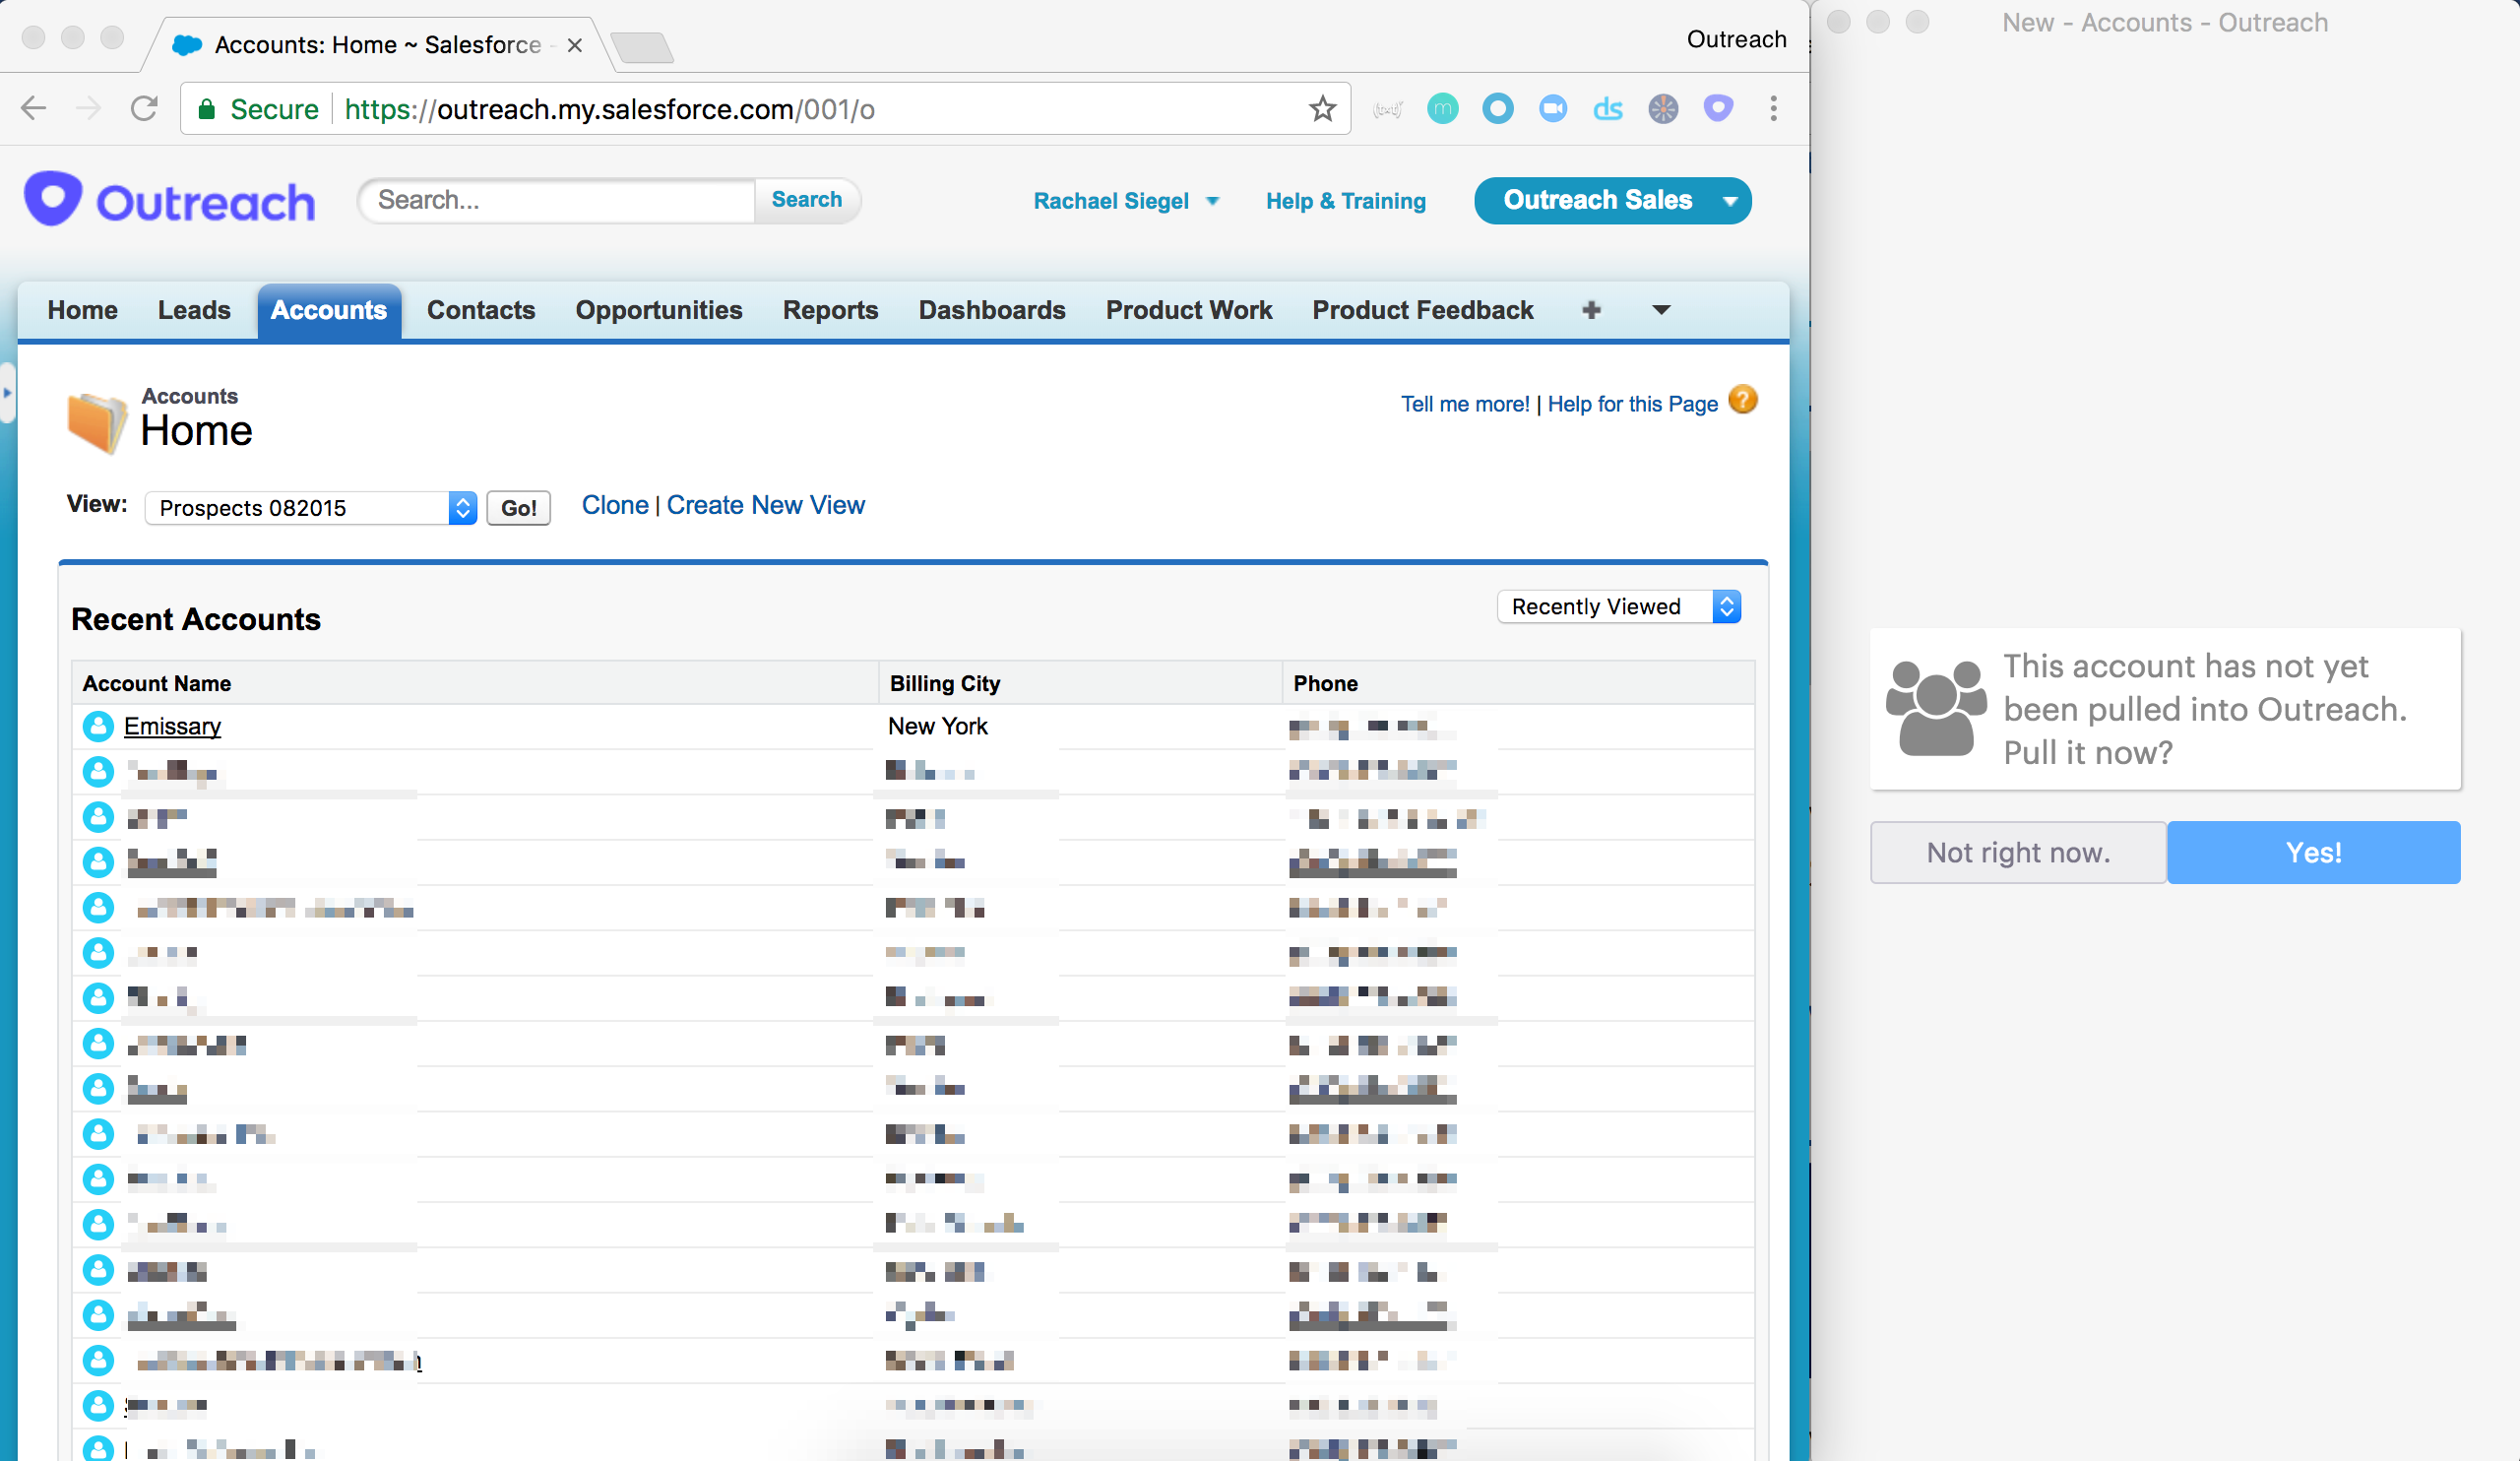Dismiss with the 'Not right now.' button

(x=2017, y=852)
